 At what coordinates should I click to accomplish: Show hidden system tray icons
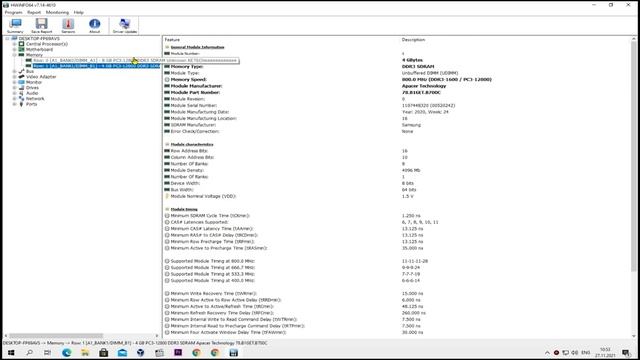click(547, 353)
